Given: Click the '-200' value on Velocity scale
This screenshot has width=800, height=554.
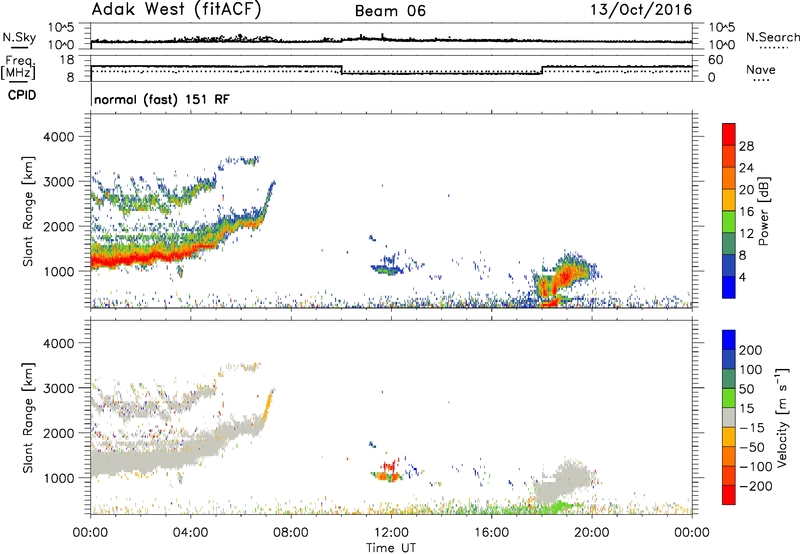Looking at the screenshot, I should (x=757, y=486).
